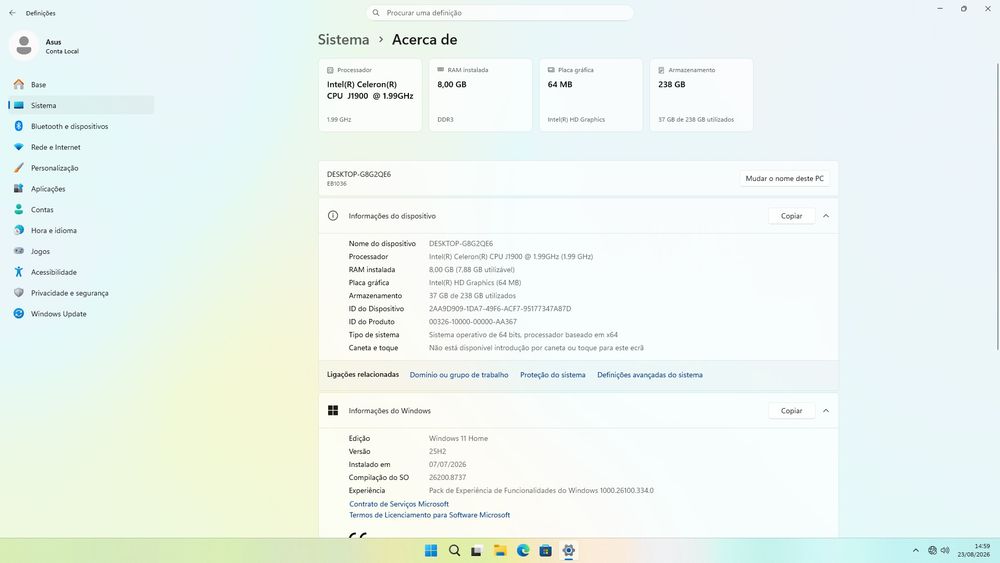Click the clock and date in taskbar
Viewport: 1000px width, 563px height.
[974, 550]
